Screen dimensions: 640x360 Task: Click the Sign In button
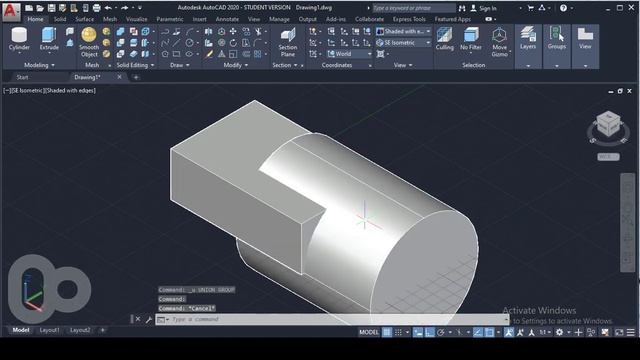tap(484, 8)
